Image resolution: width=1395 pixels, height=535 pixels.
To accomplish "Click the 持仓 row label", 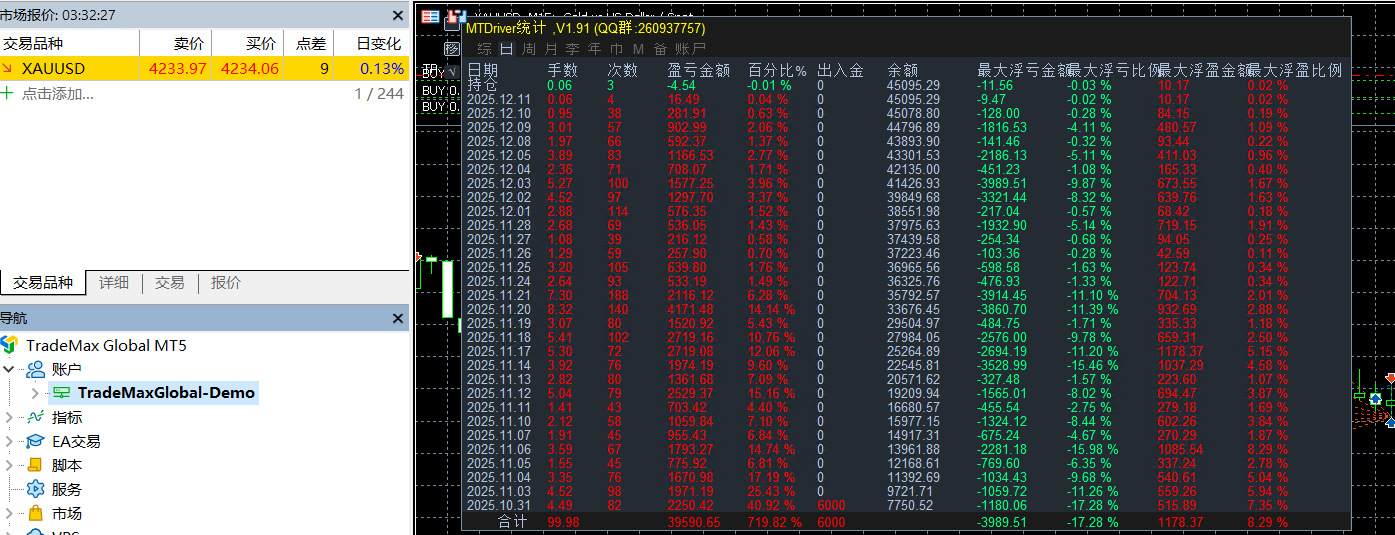I will [482, 85].
